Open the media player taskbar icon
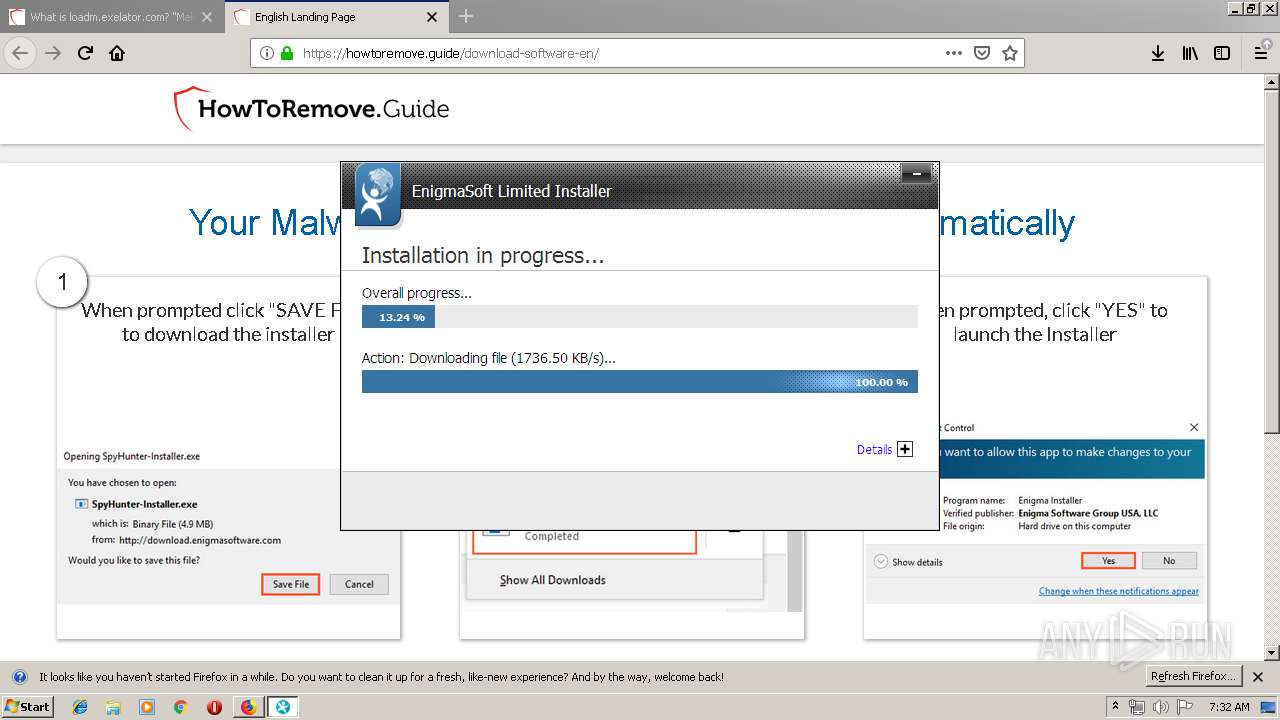Screen dimensions: 1280x720 coord(147,707)
